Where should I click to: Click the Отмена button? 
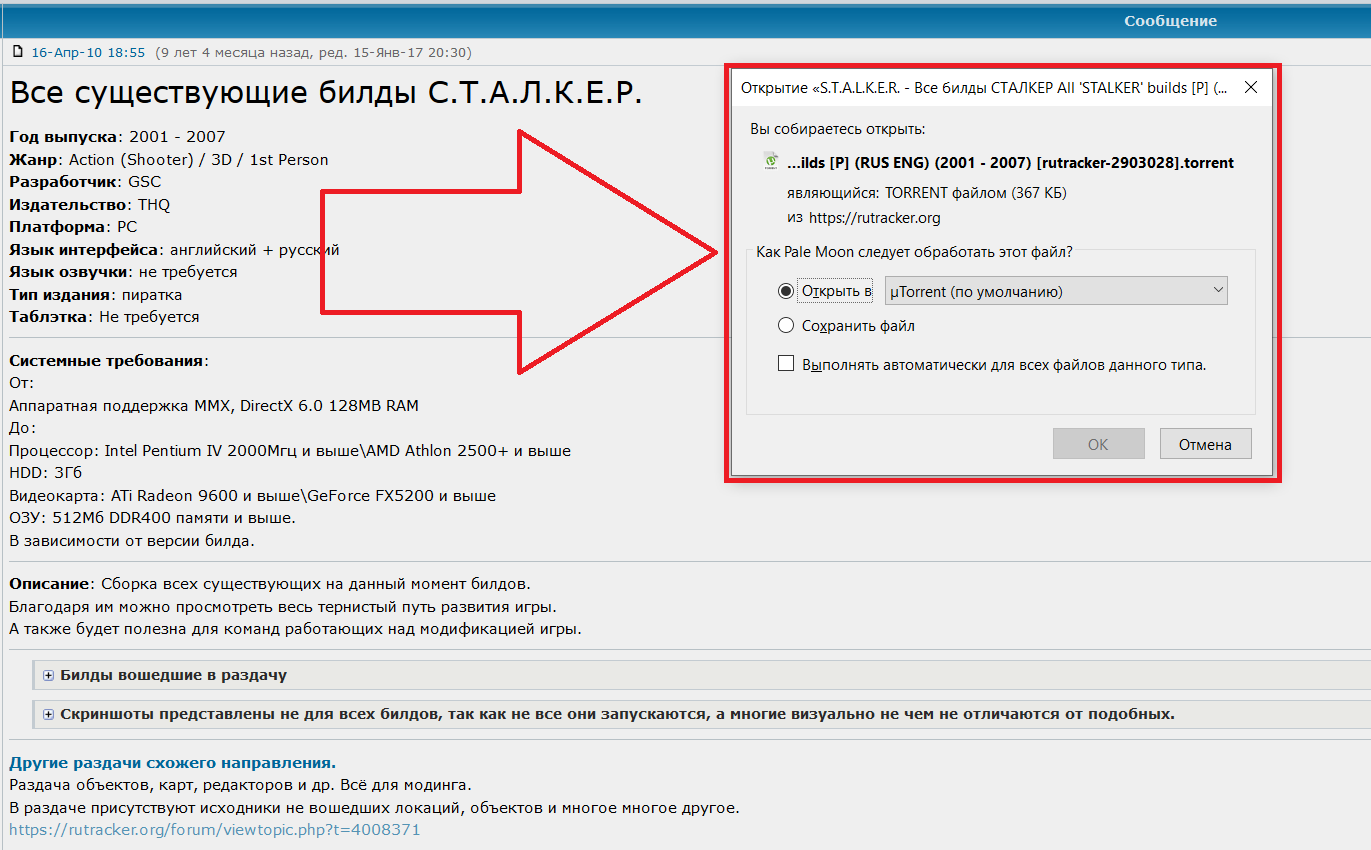point(1205,444)
